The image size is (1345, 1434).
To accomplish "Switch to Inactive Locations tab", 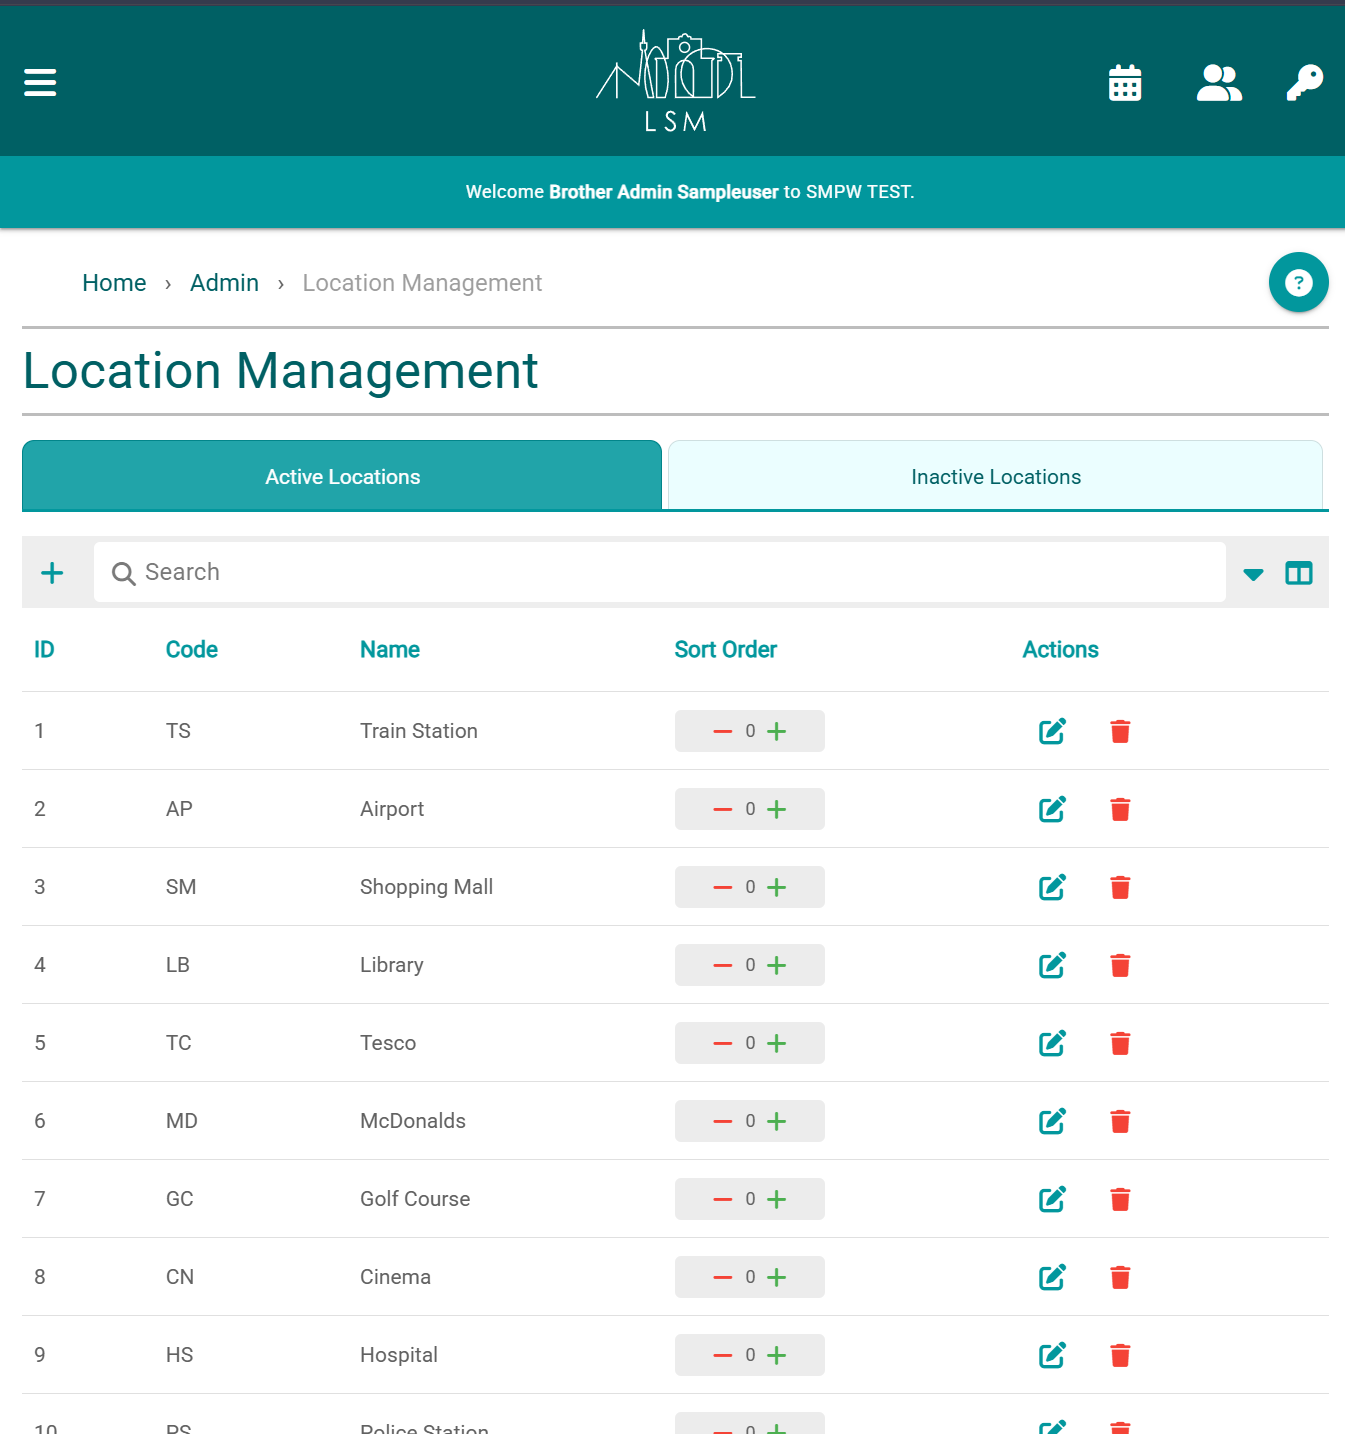I will (x=995, y=476).
